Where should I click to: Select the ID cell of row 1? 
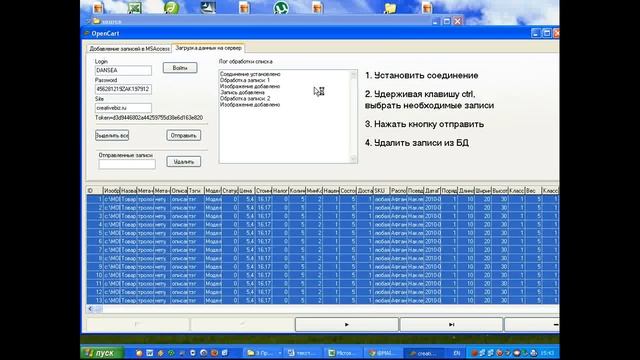pos(95,199)
